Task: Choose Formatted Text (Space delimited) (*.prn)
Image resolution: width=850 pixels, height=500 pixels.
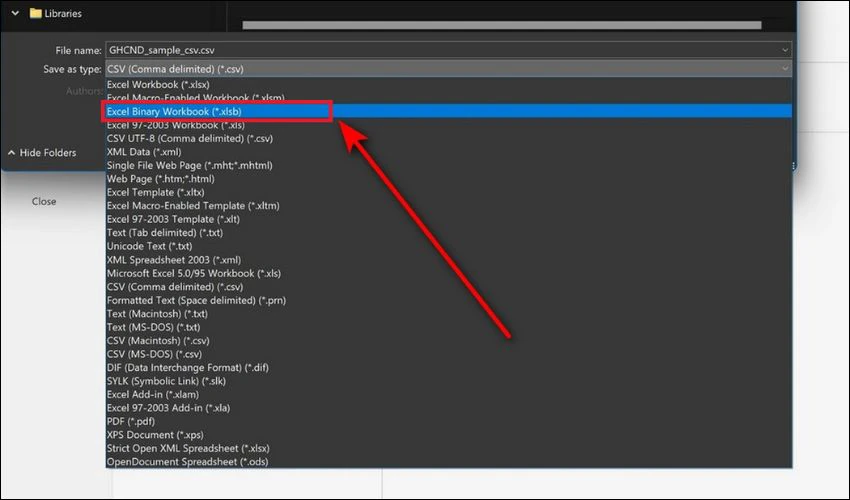Action: click(x=449, y=300)
